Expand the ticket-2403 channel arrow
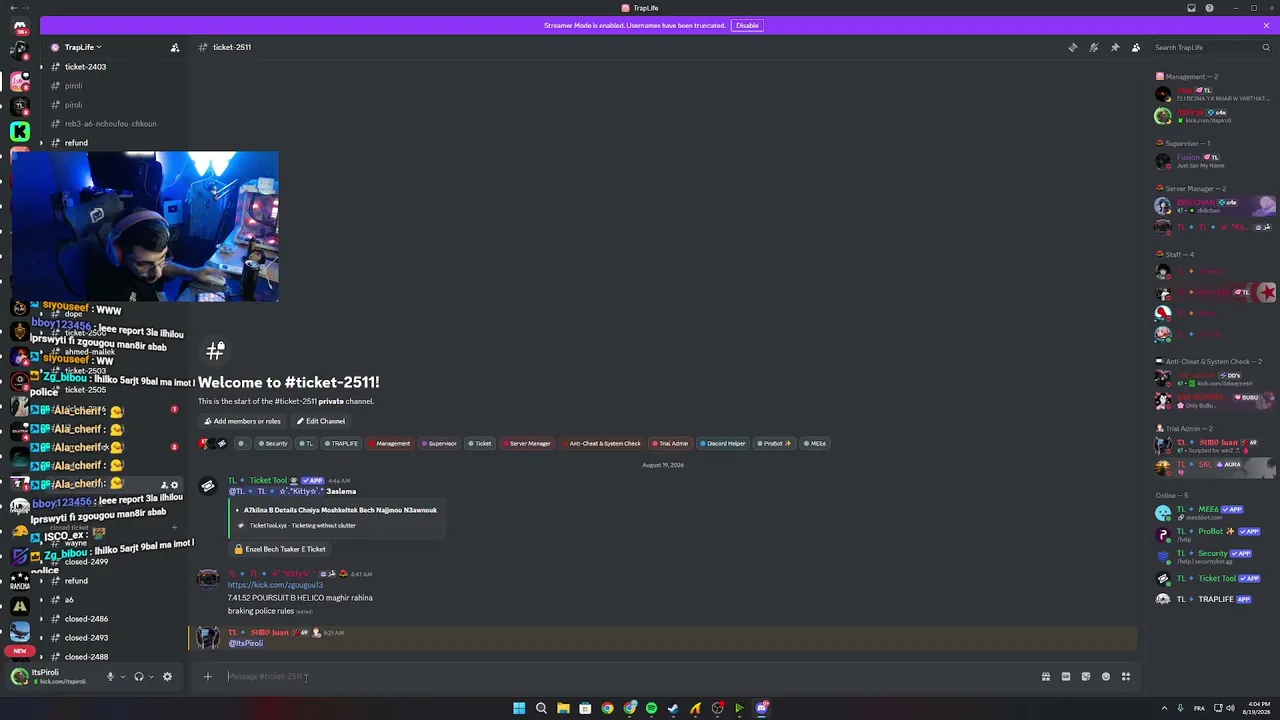This screenshot has width=1280, height=720. [41, 67]
